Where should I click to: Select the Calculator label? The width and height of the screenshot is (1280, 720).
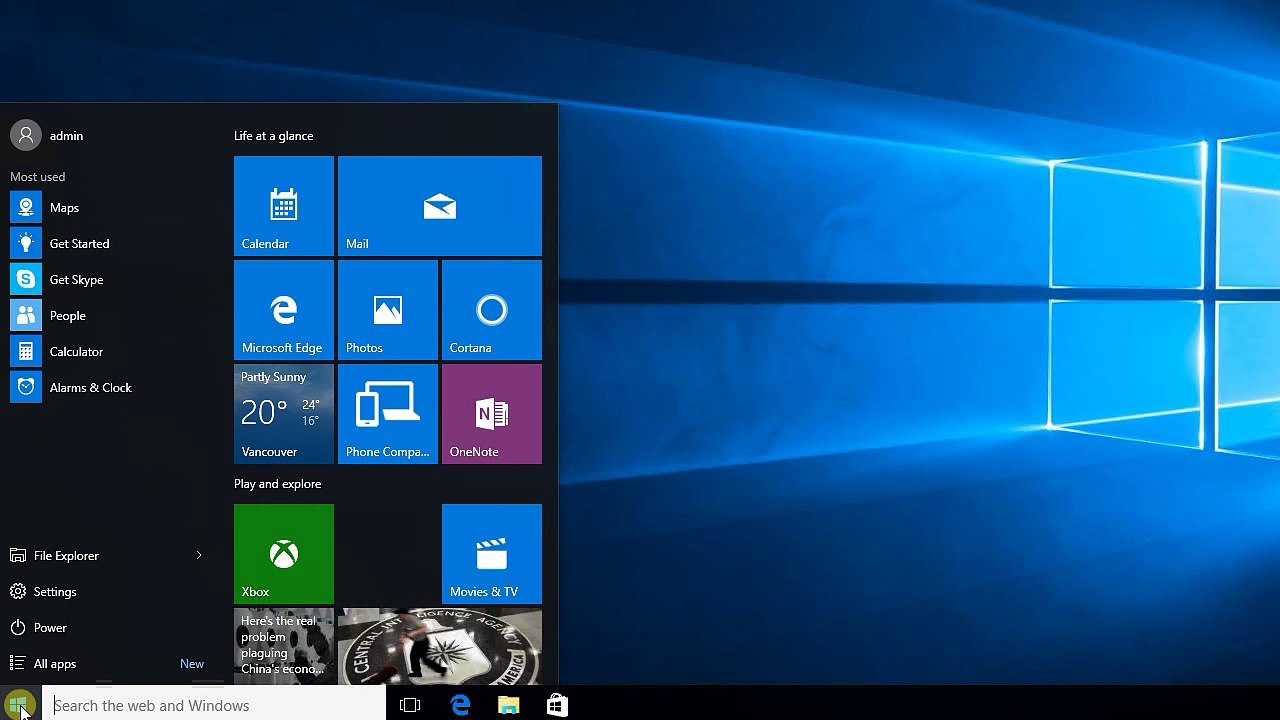[x=77, y=352]
